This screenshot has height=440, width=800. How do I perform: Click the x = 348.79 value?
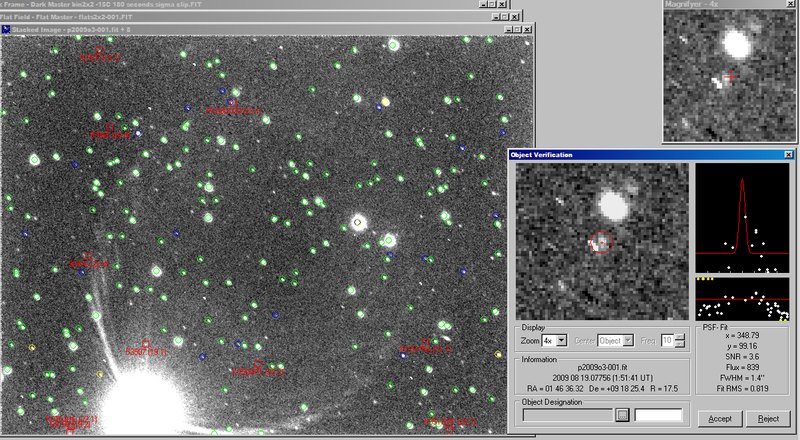point(742,335)
